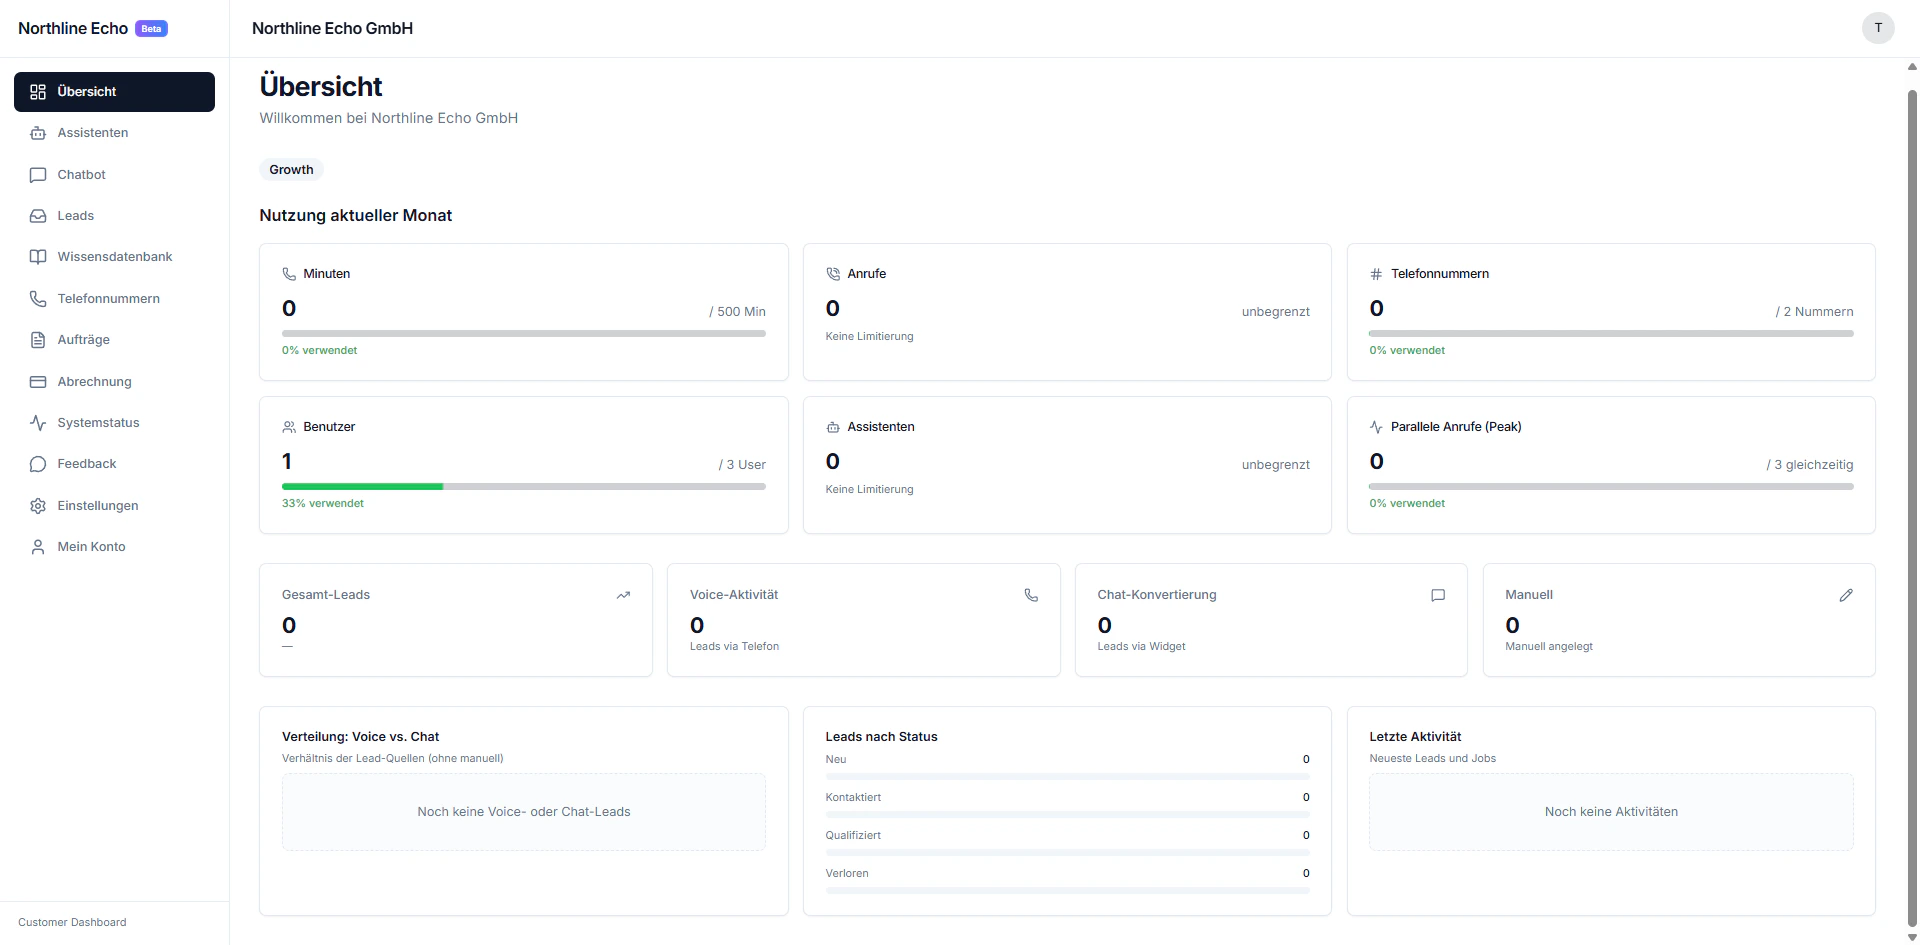Click the pencil icon on the Manuell card

click(x=1846, y=595)
